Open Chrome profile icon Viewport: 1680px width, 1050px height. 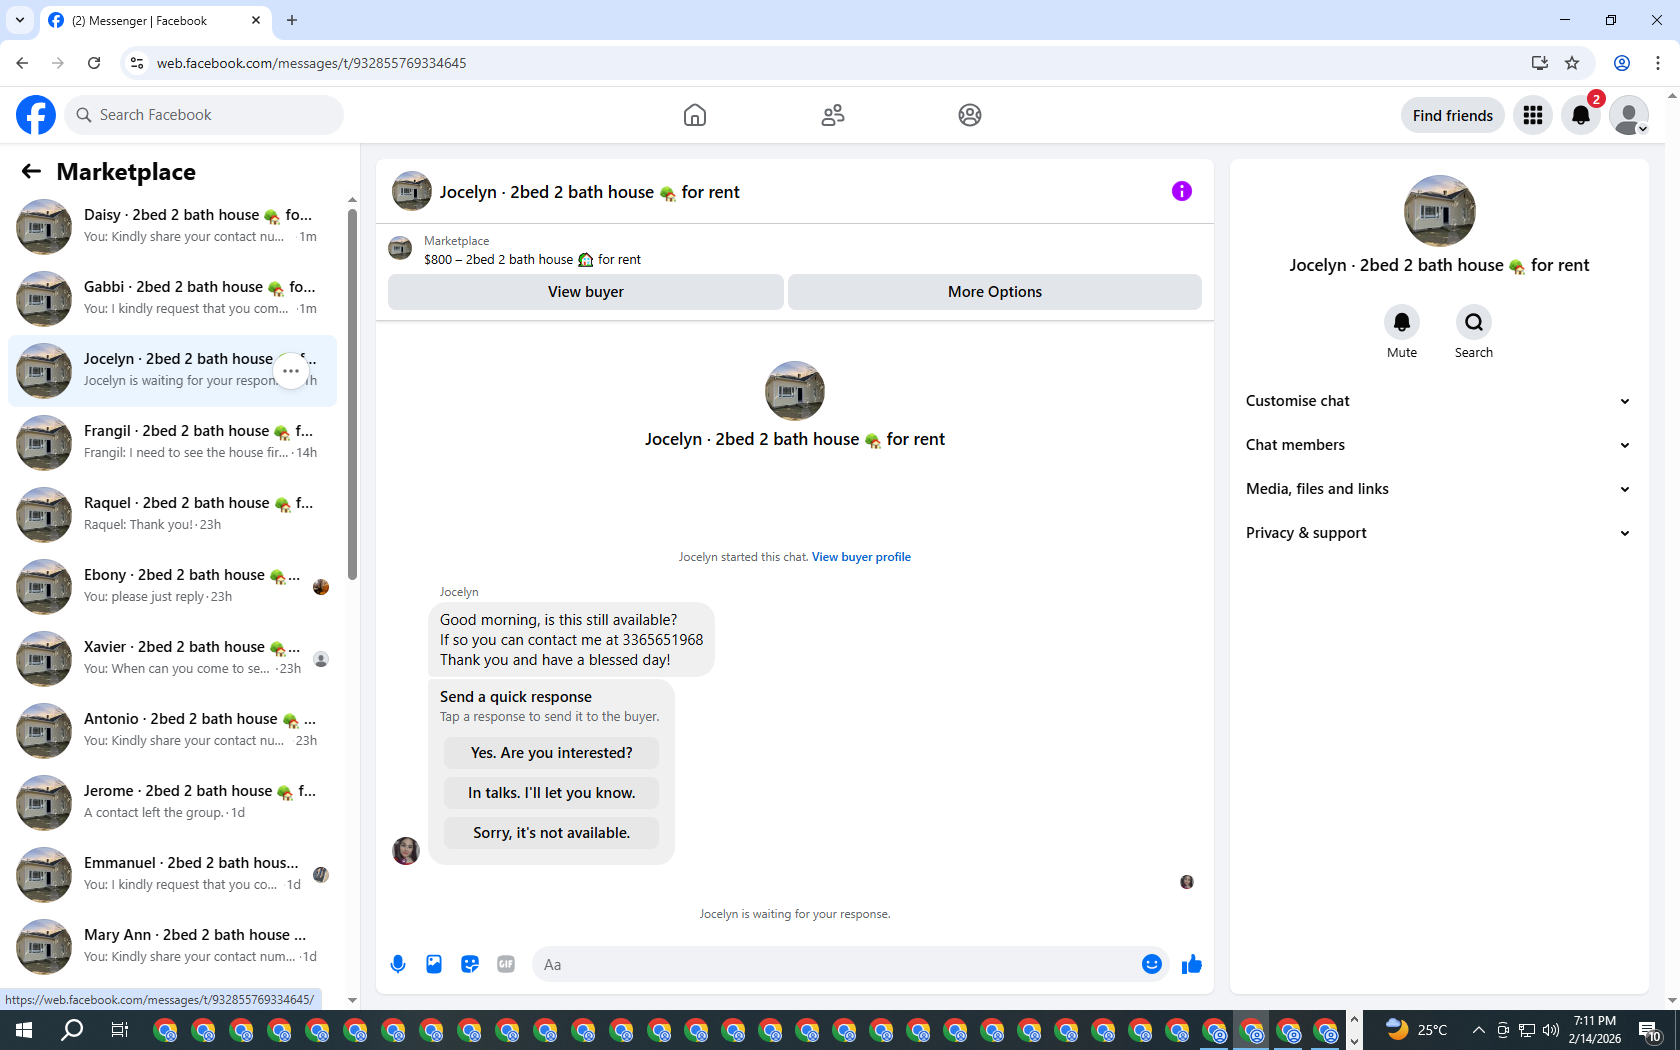1622,63
